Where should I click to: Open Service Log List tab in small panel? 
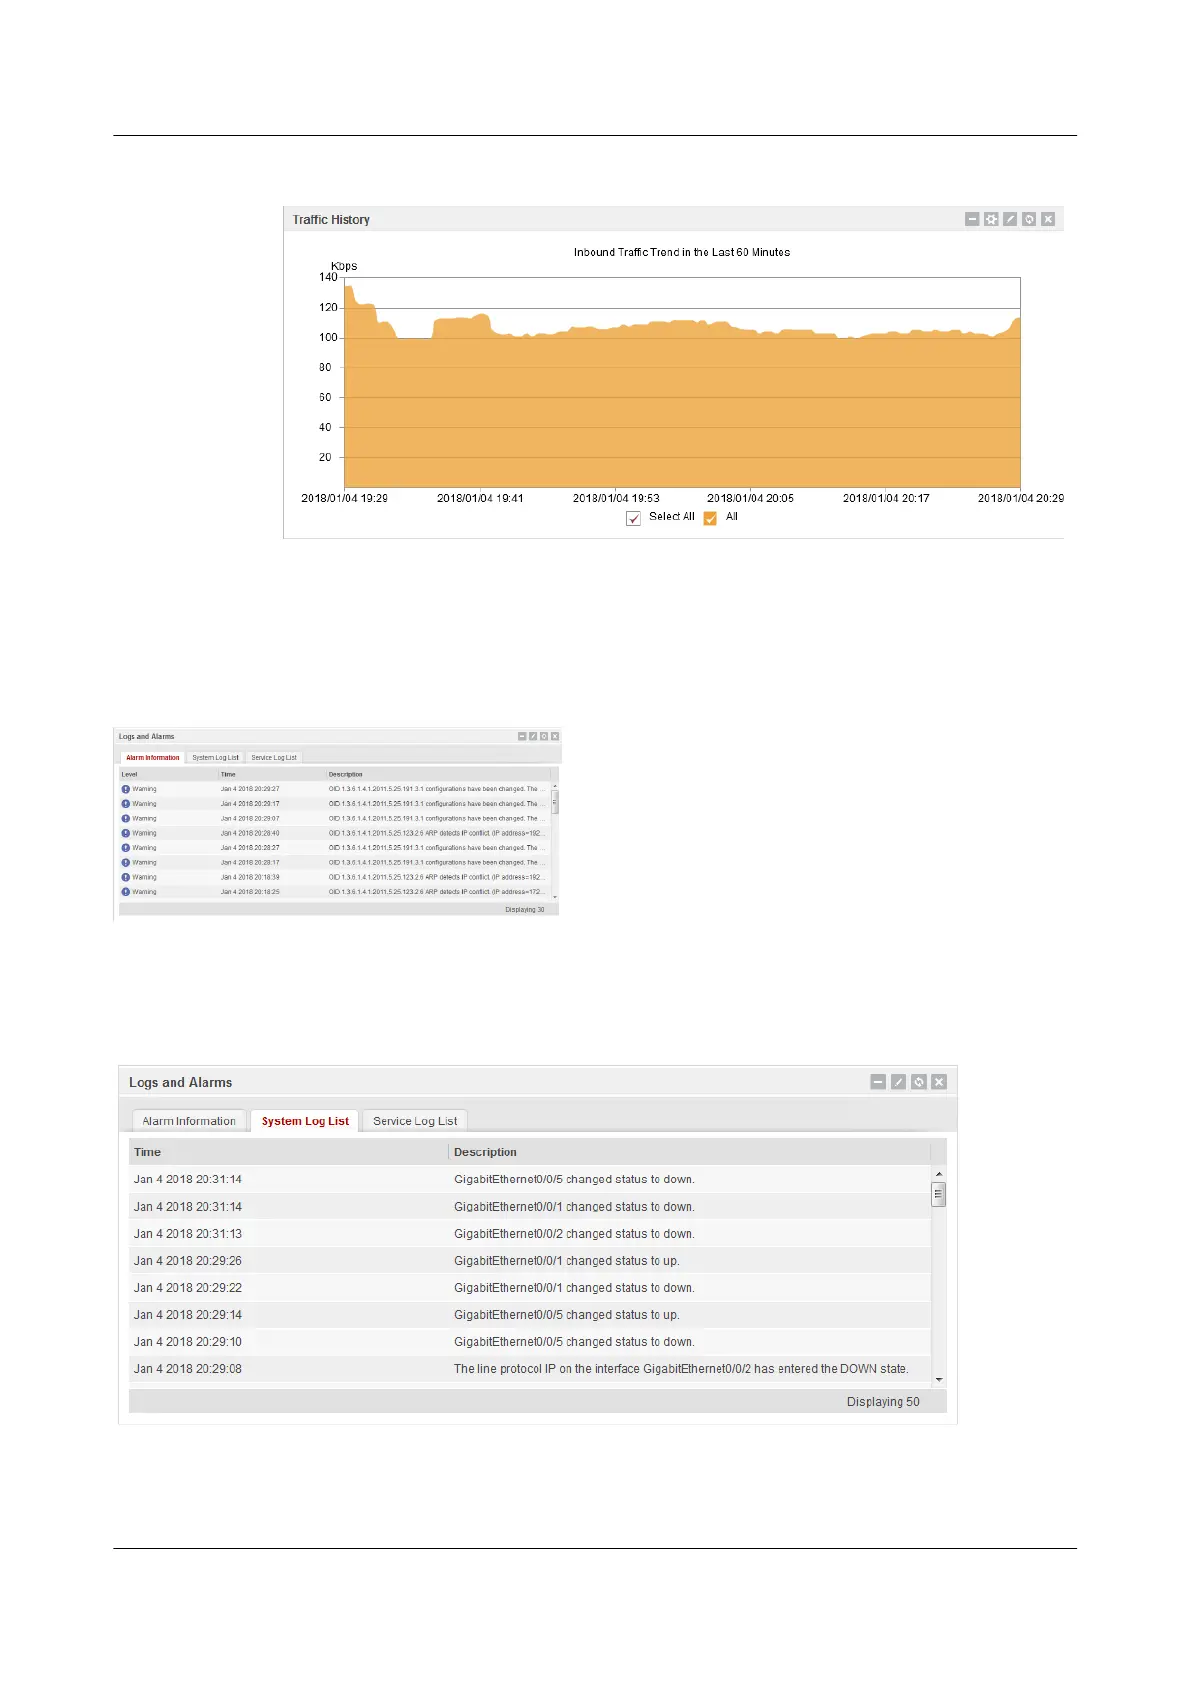(x=274, y=757)
